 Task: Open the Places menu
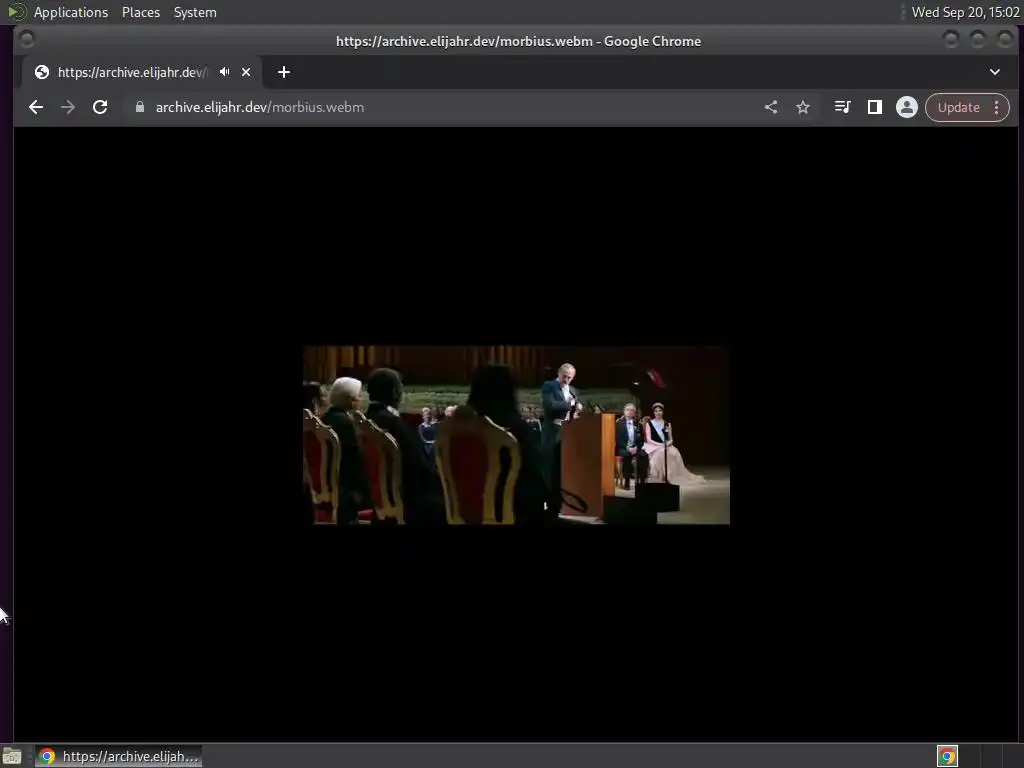[141, 12]
